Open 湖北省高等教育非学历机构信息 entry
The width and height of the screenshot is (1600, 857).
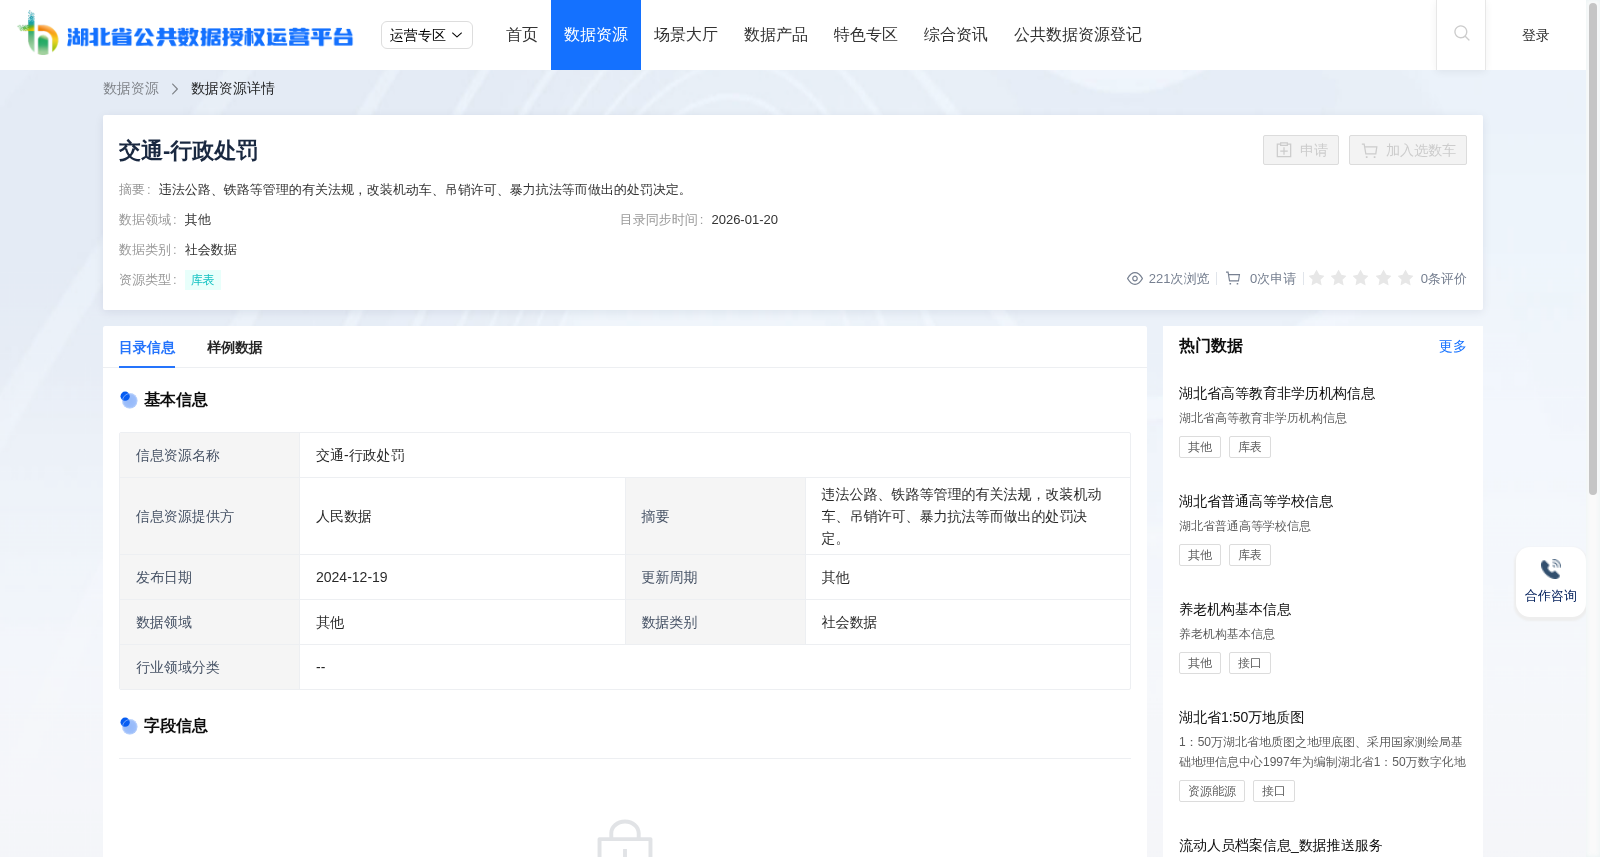1277,394
